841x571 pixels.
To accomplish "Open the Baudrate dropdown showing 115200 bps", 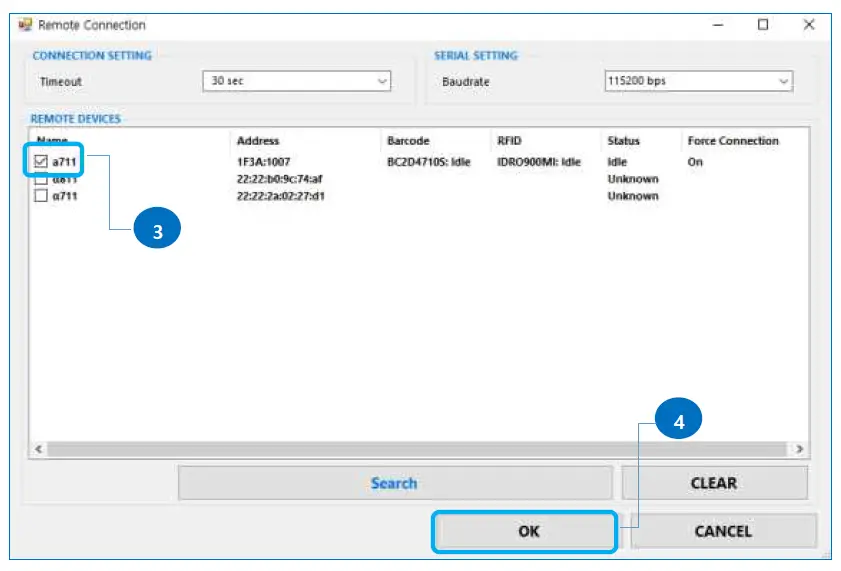I will [698, 81].
